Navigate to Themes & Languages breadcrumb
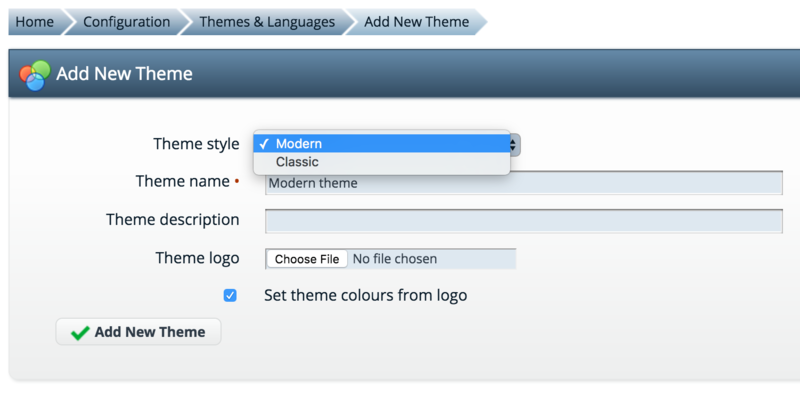 pos(267,22)
